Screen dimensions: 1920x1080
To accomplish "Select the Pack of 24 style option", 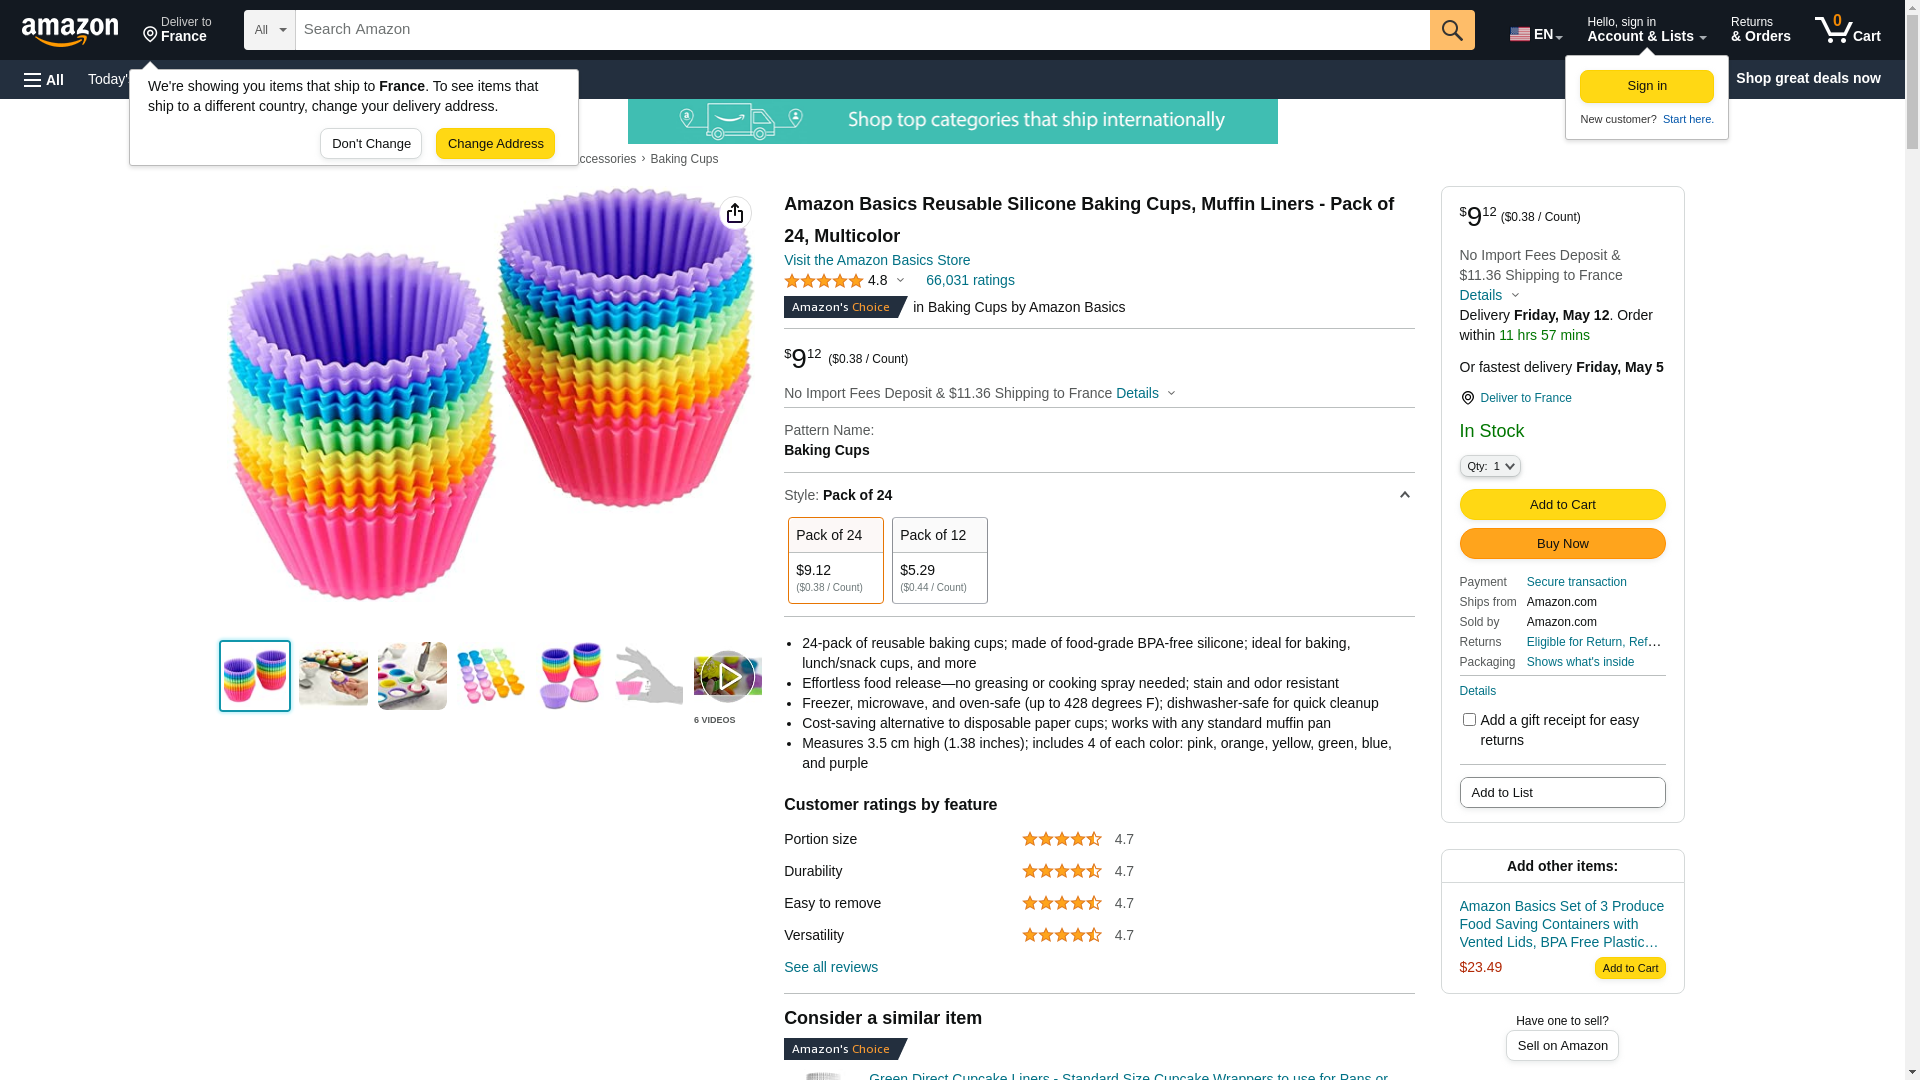I will pos(835,560).
